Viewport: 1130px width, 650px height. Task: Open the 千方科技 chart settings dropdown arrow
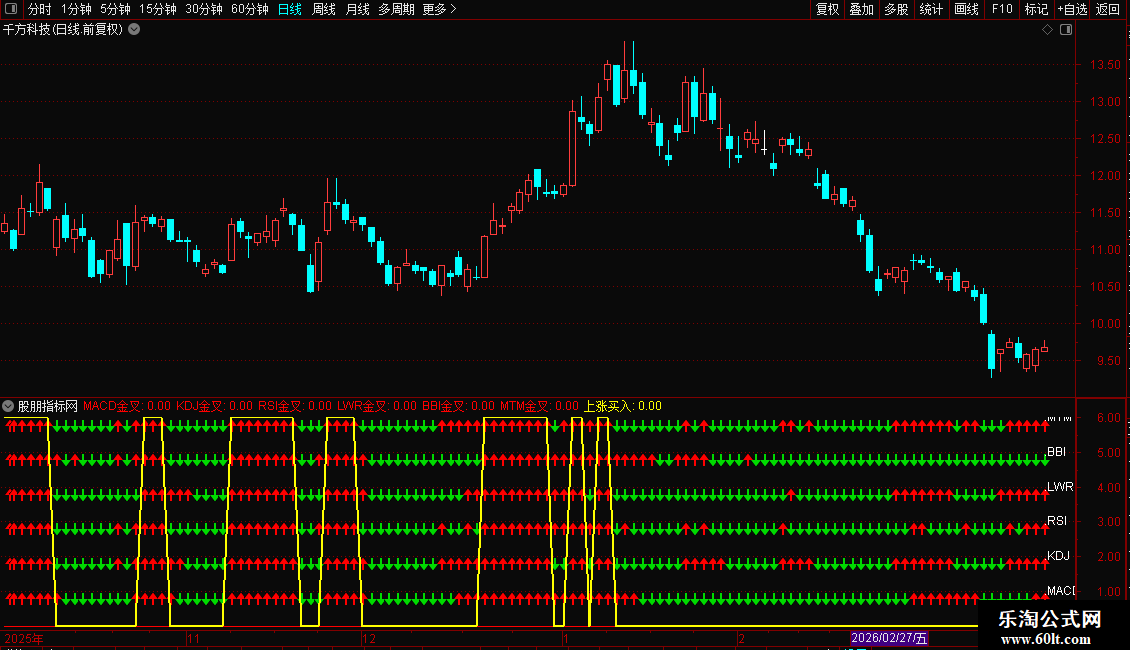click(134, 30)
